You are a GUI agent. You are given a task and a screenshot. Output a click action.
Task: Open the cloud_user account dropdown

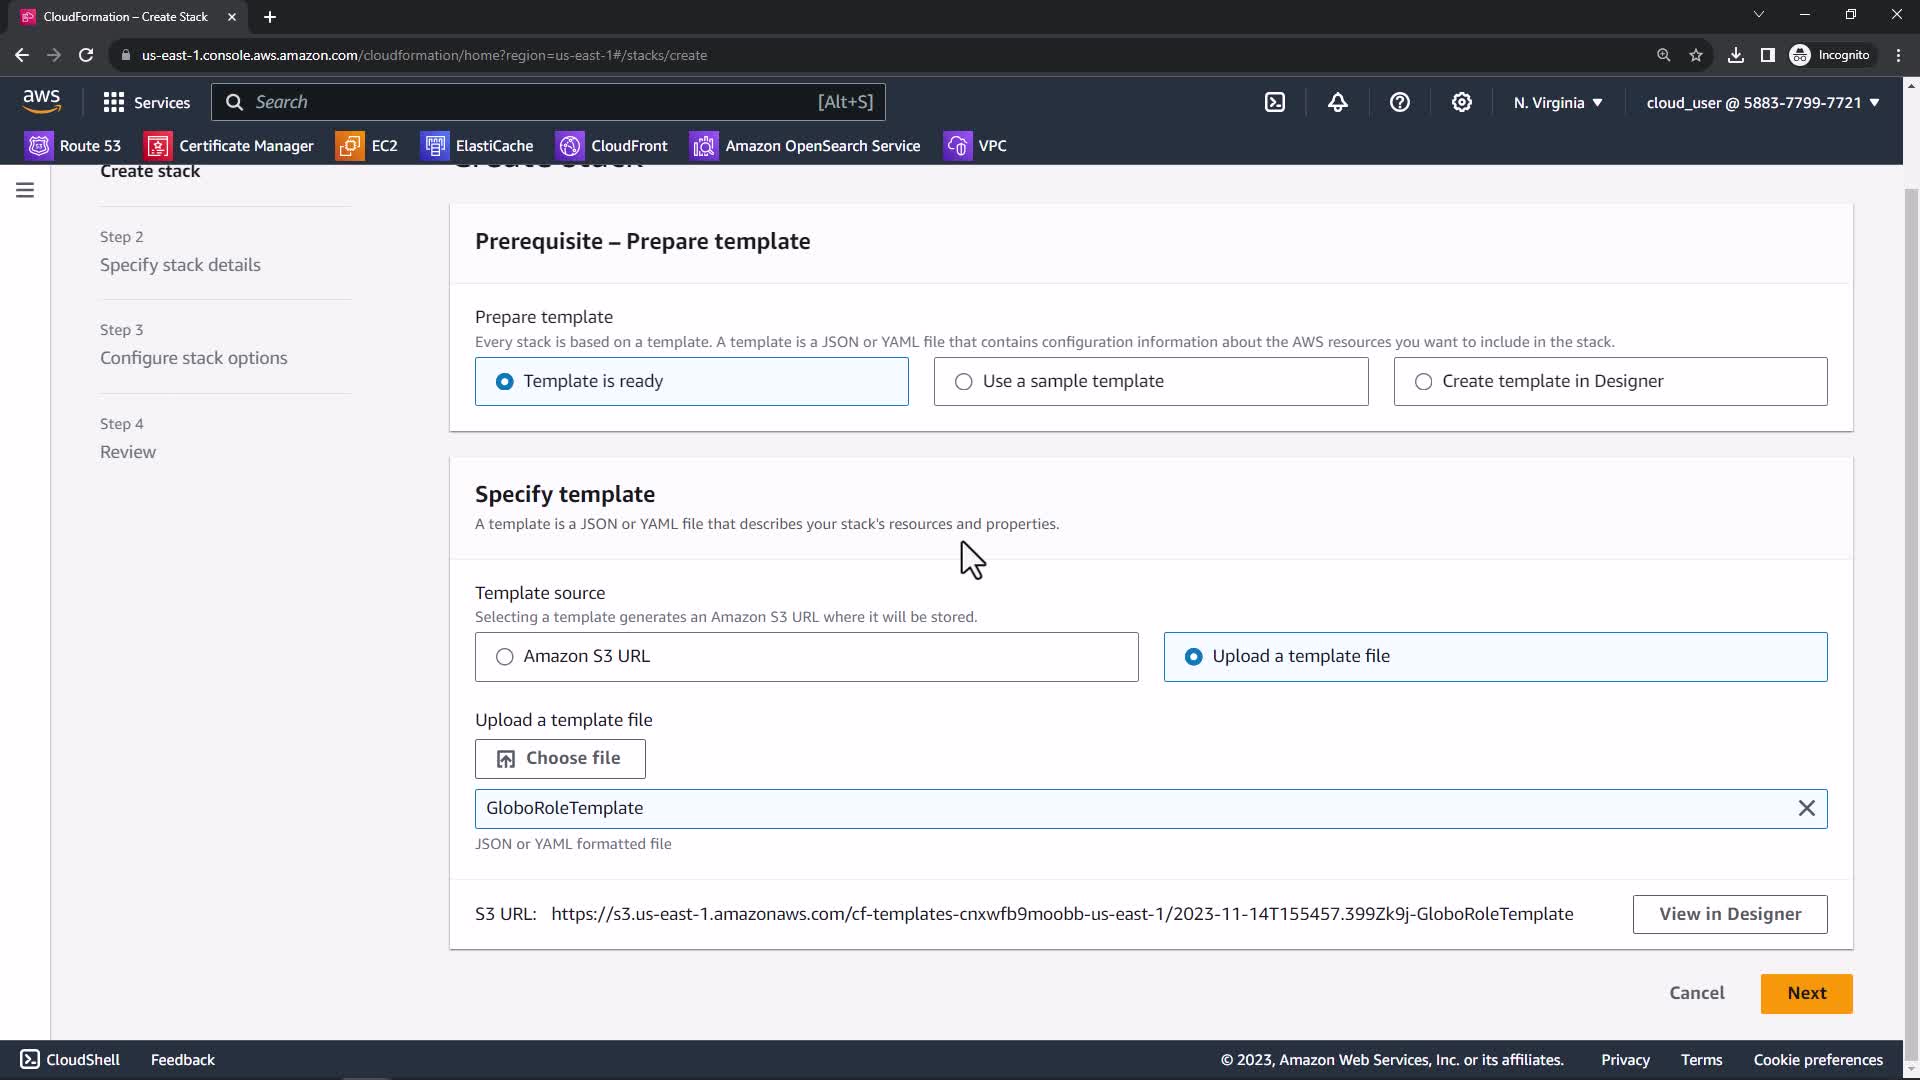point(1762,102)
